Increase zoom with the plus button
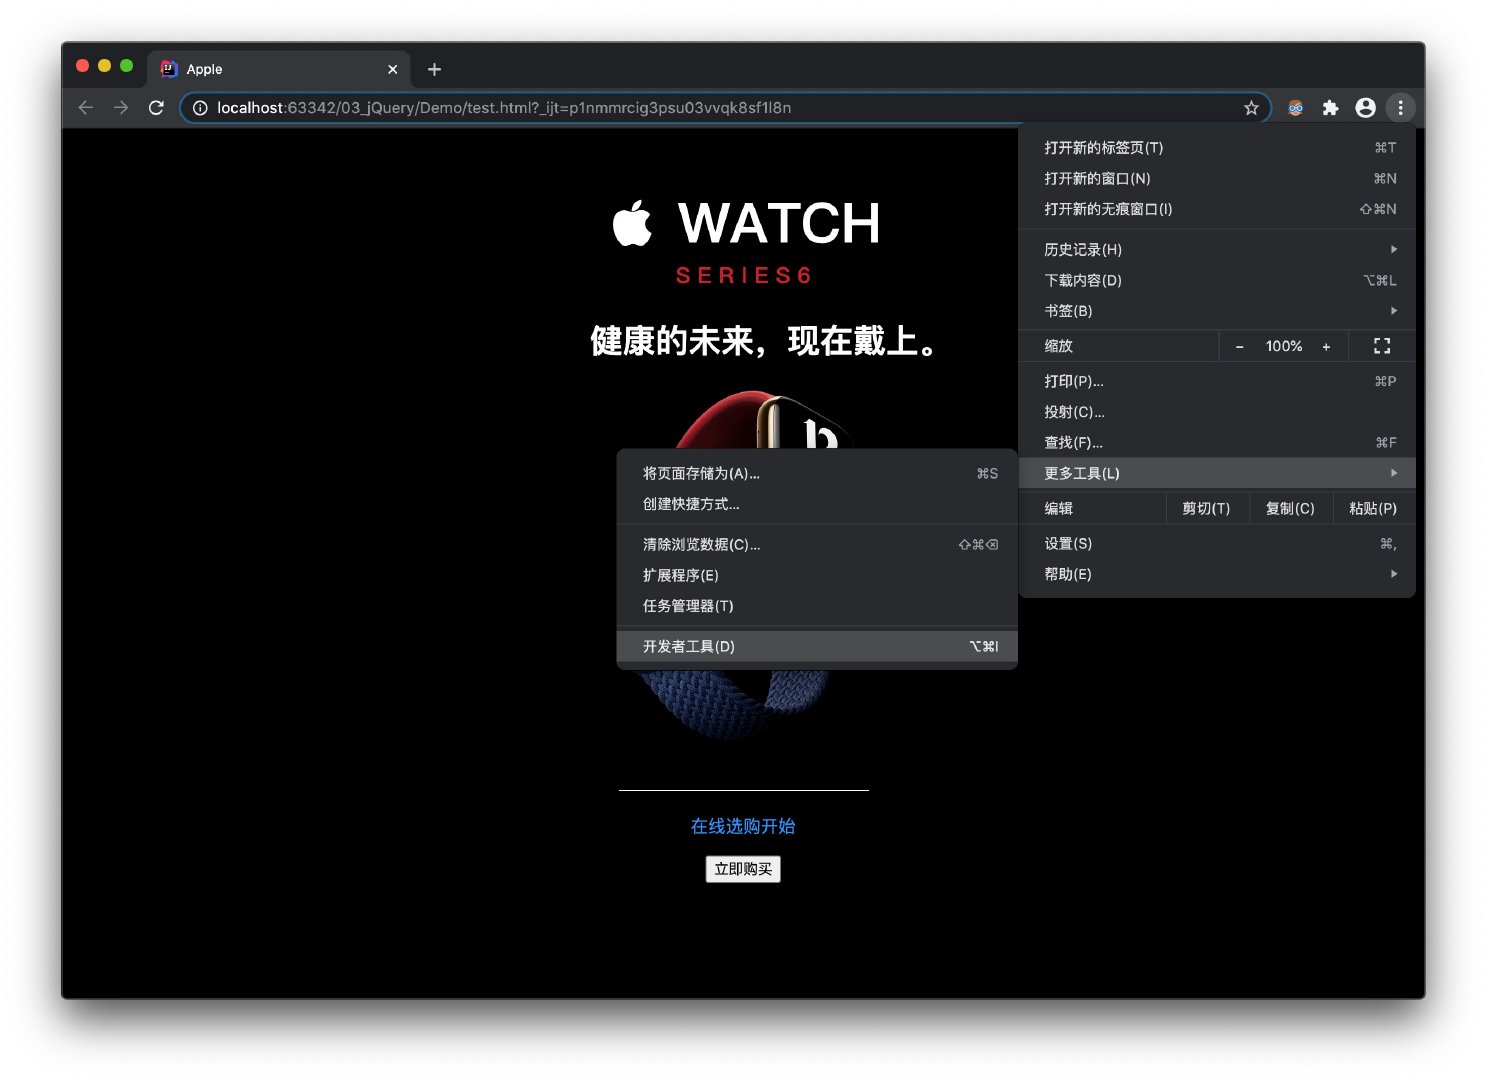Viewport: 1486px width, 1080px height. click(x=1326, y=346)
